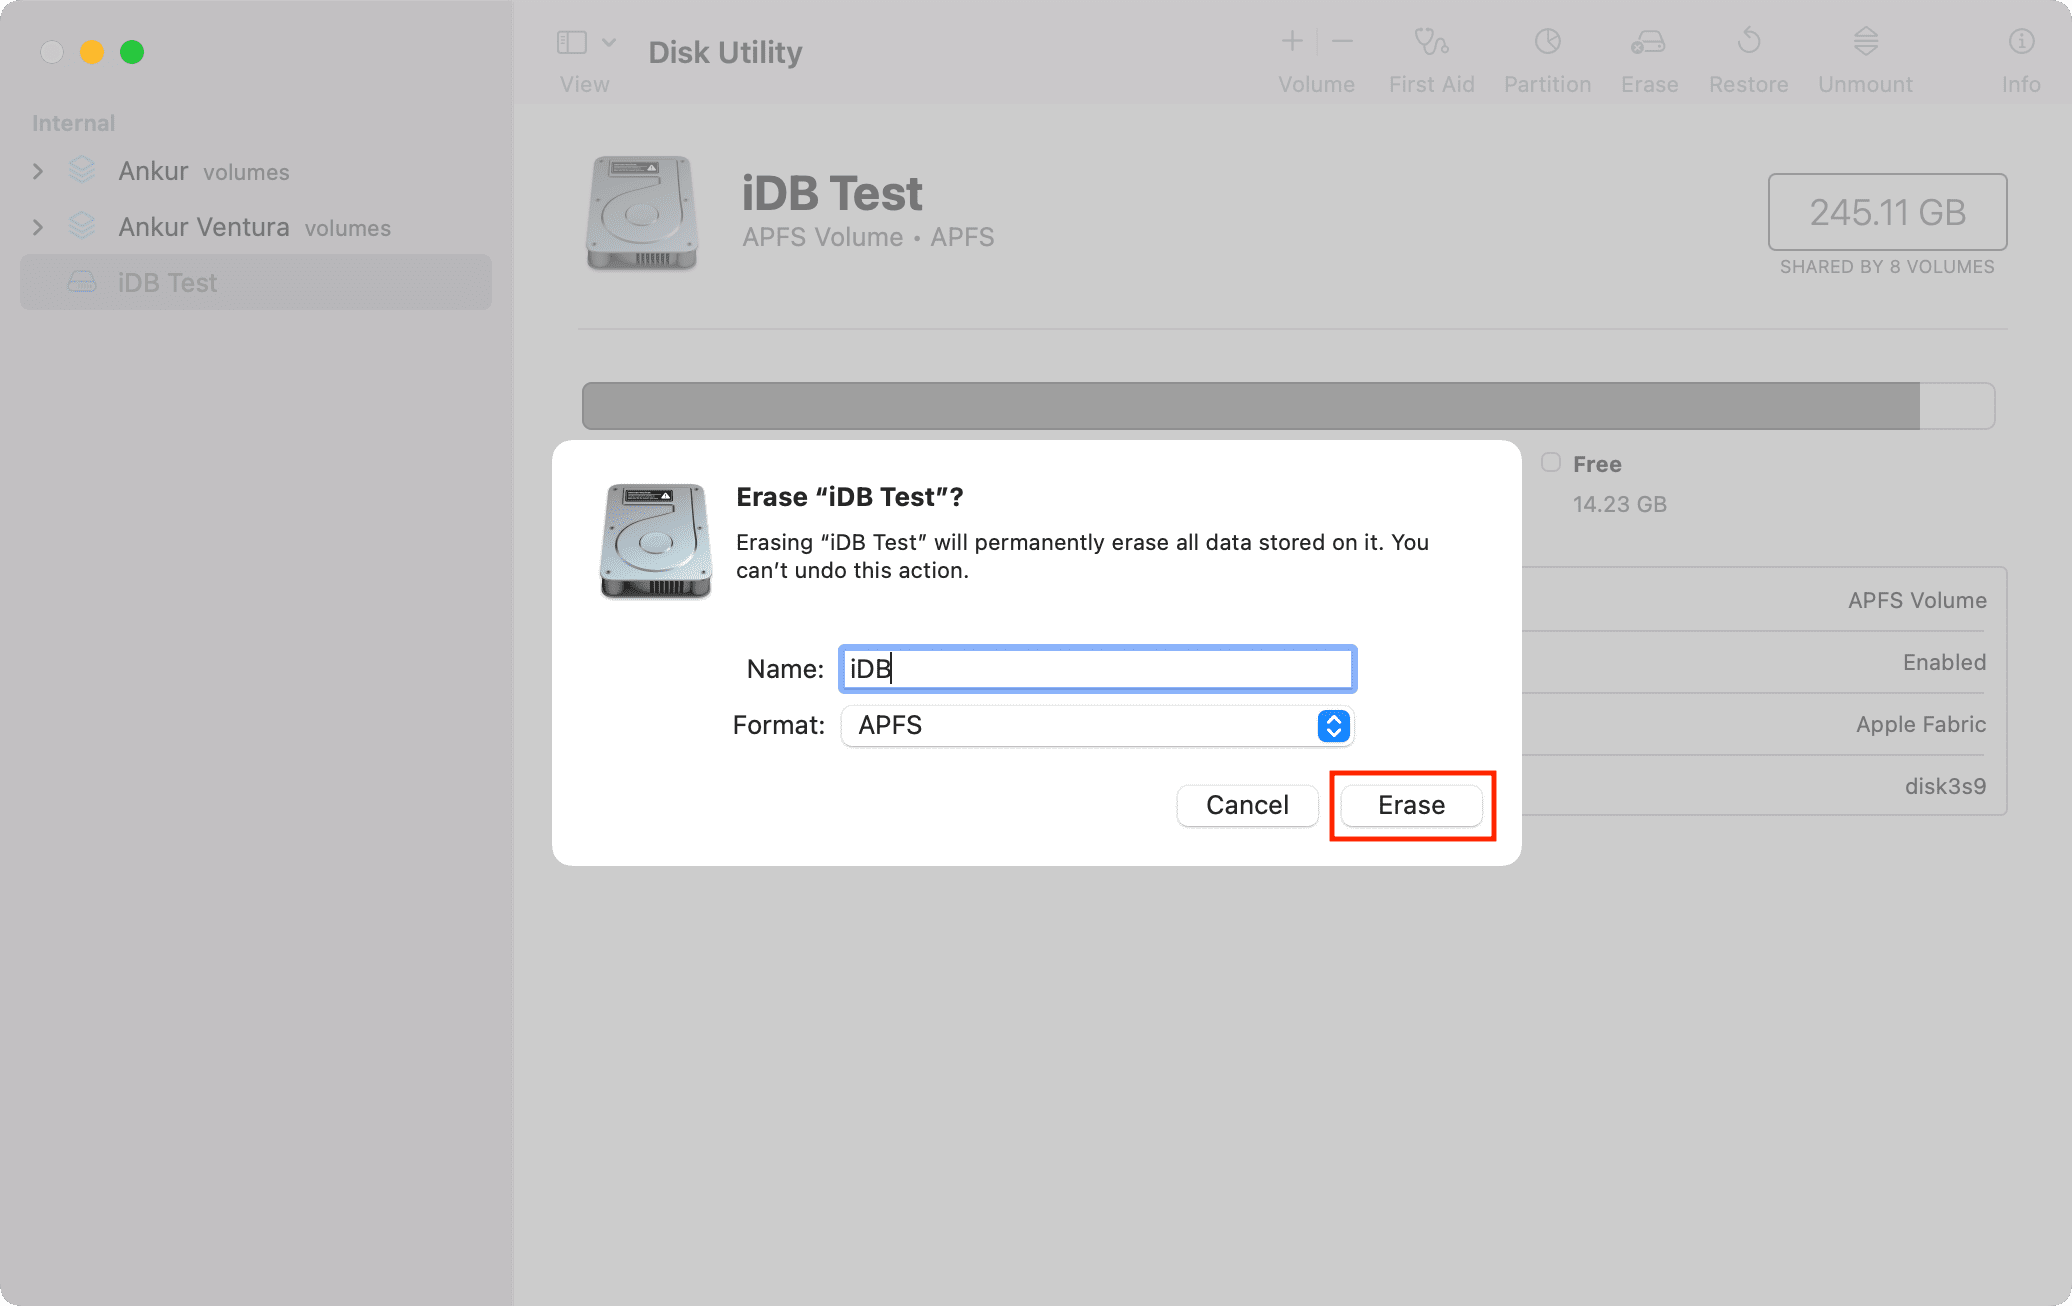Click the Restore toolbar icon

[x=1748, y=41]
